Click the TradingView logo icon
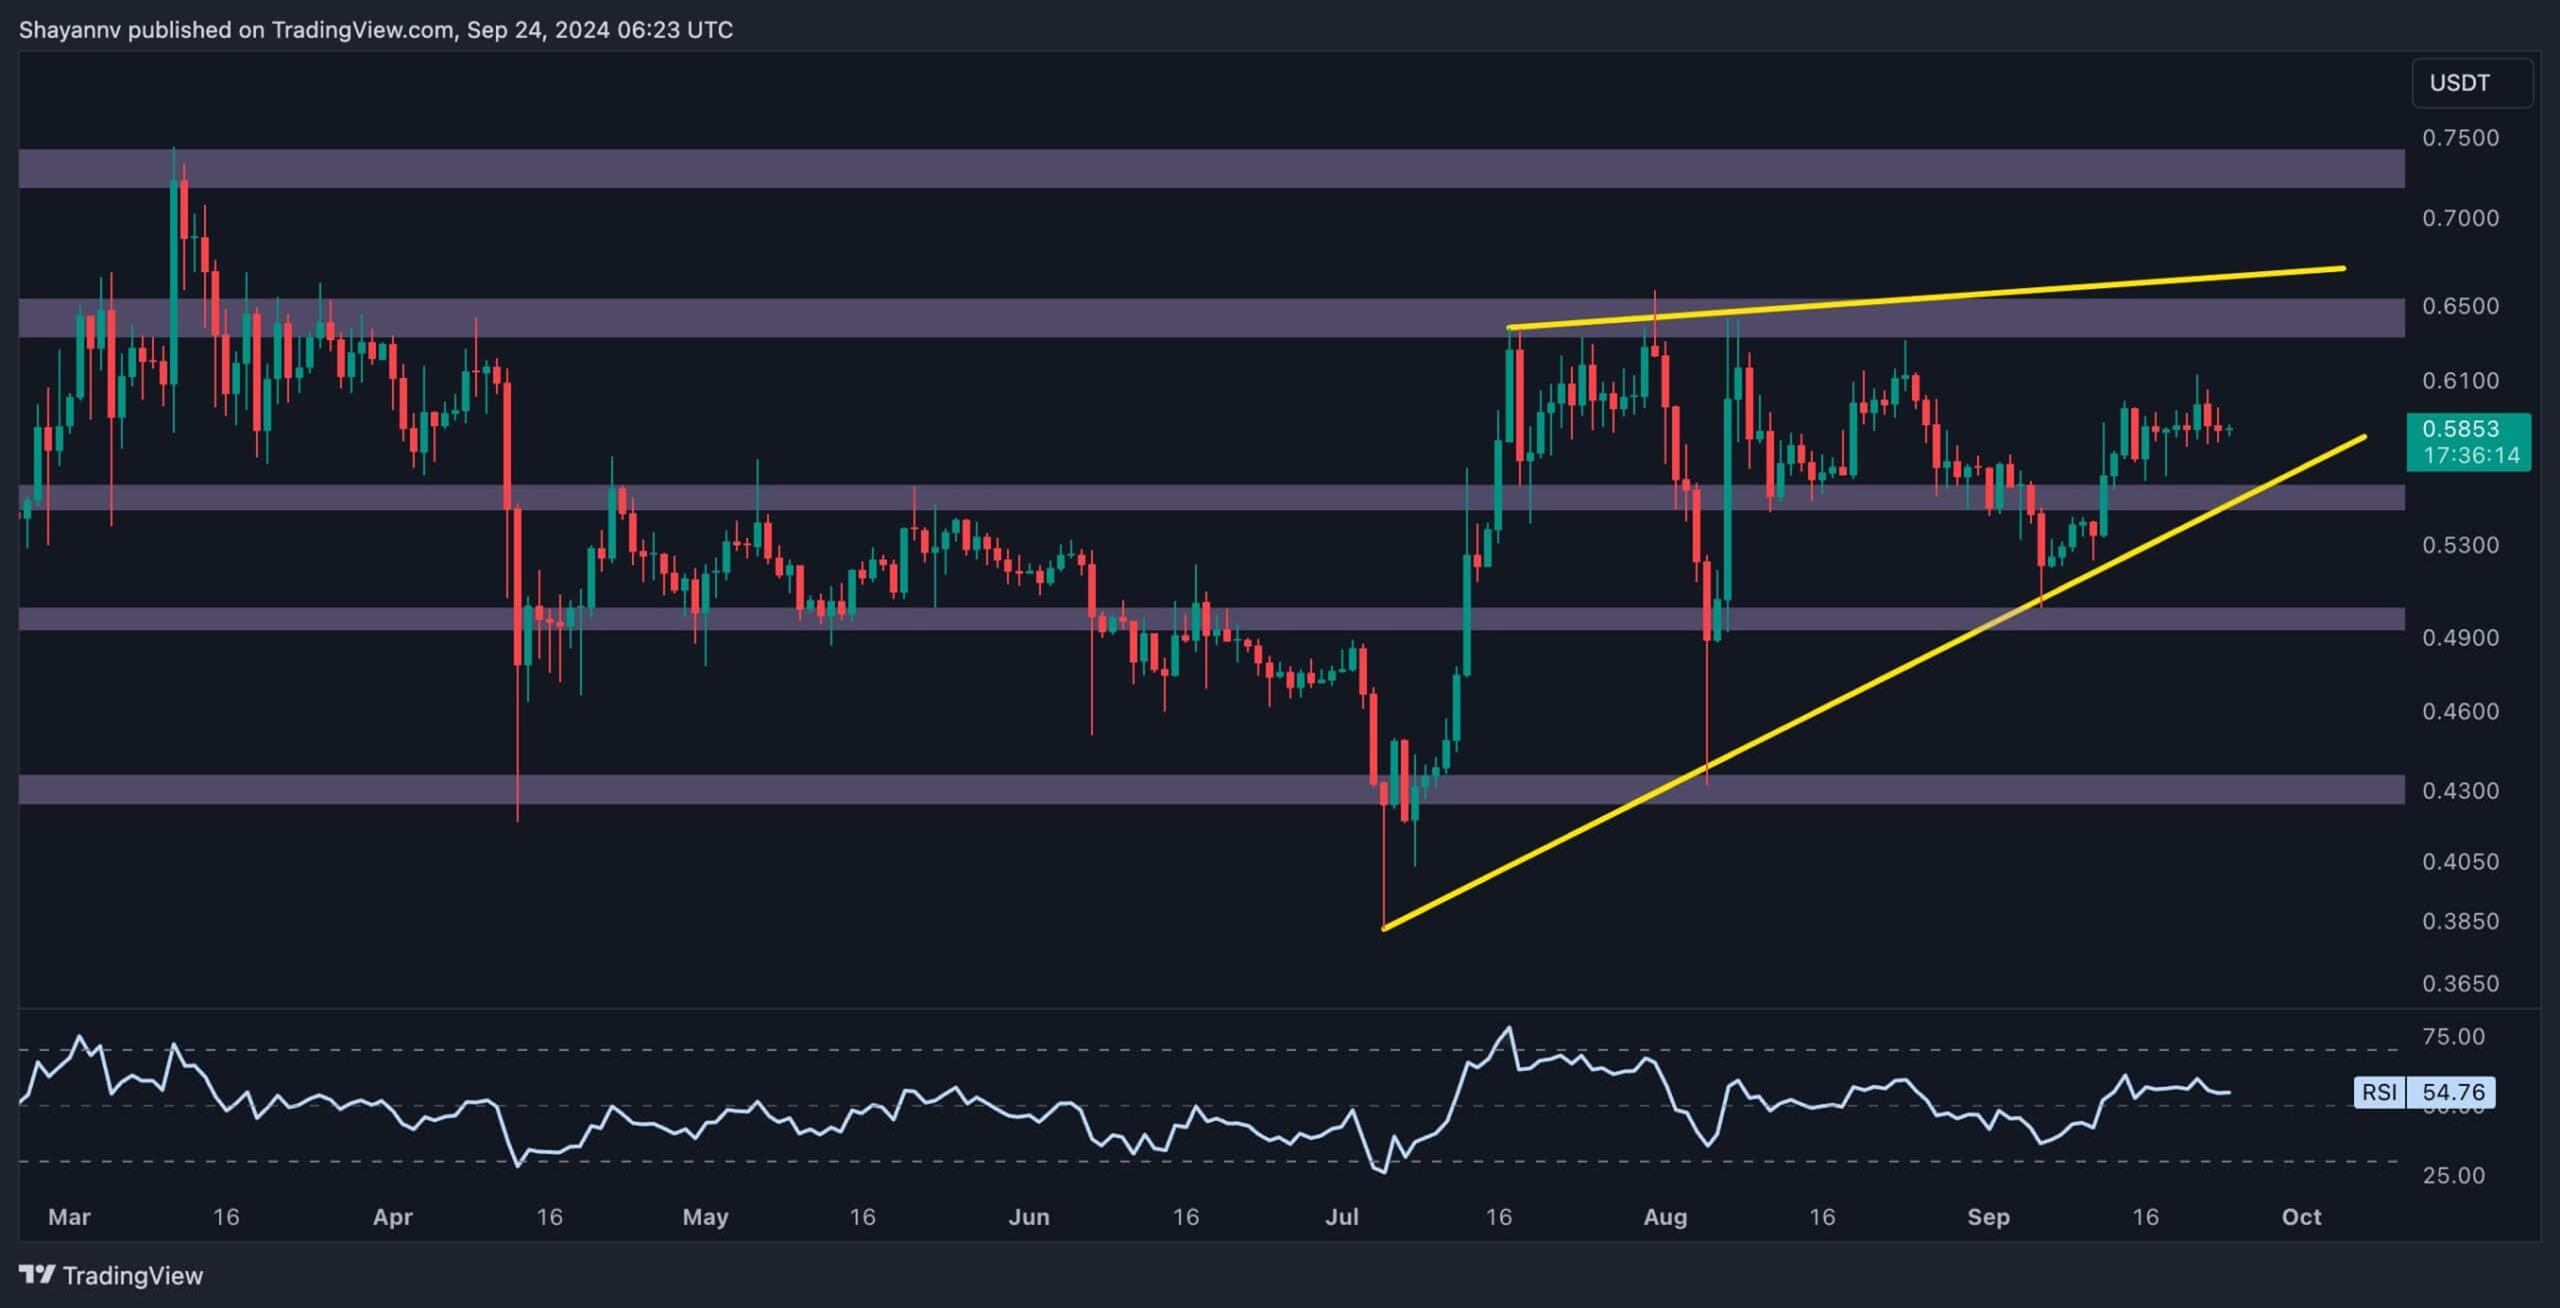This screenshot has height=1308, width=2560. coord(38,1274)
